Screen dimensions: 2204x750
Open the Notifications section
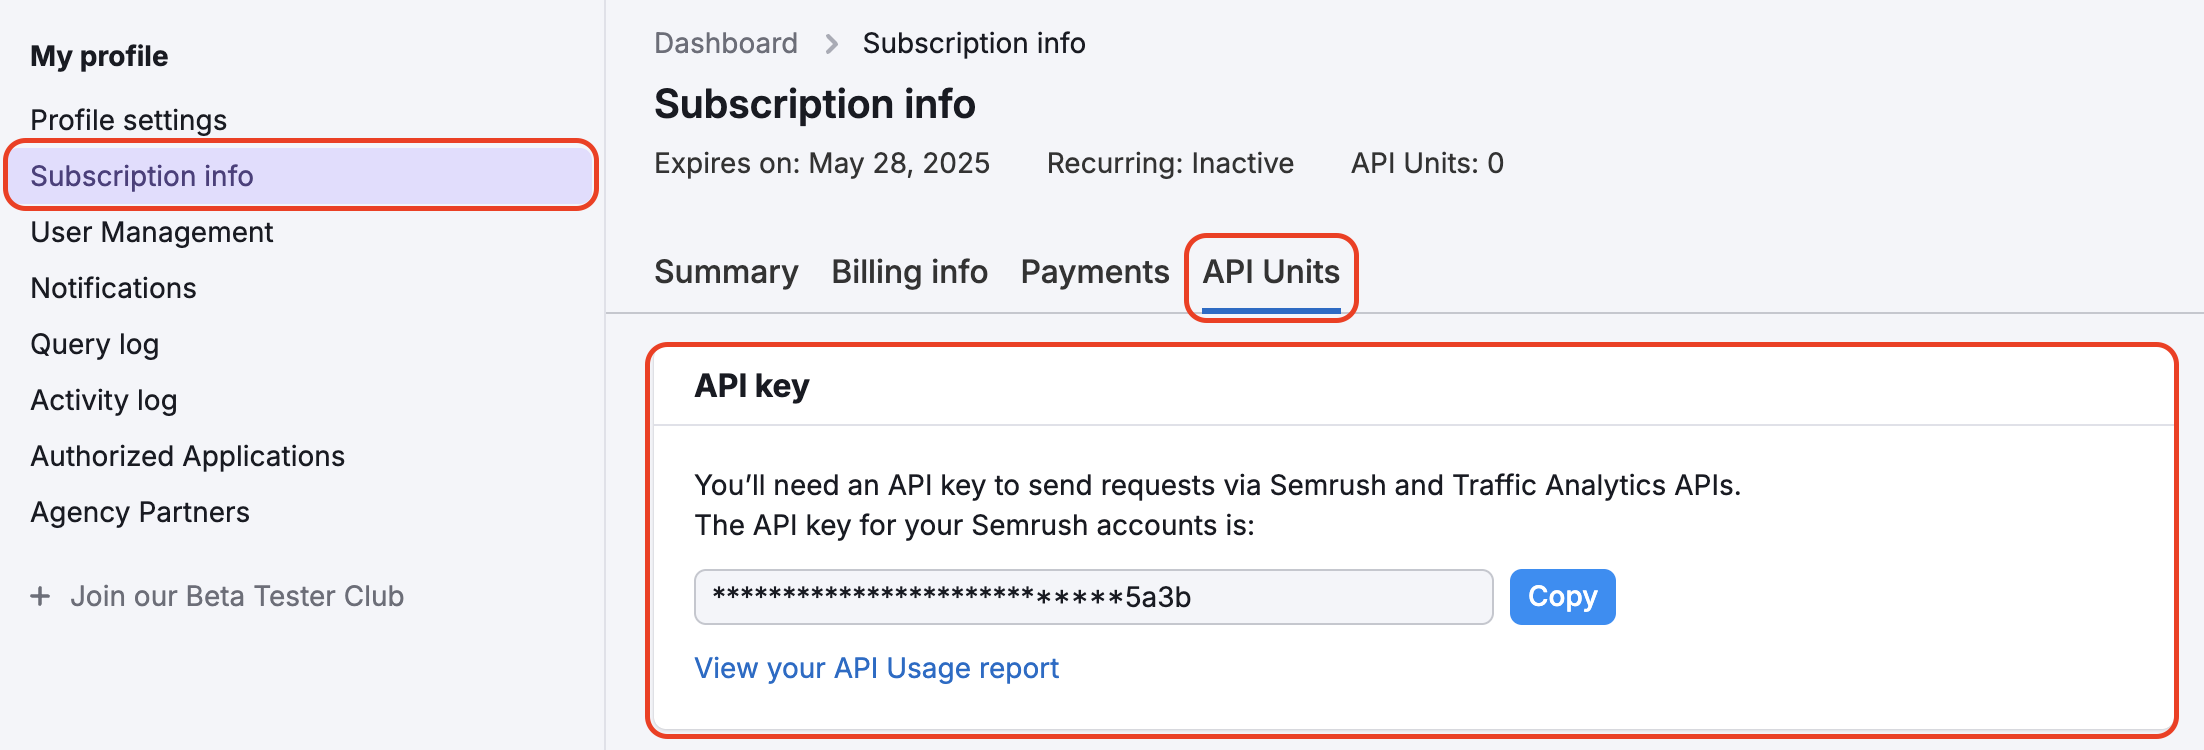[113, 287]
